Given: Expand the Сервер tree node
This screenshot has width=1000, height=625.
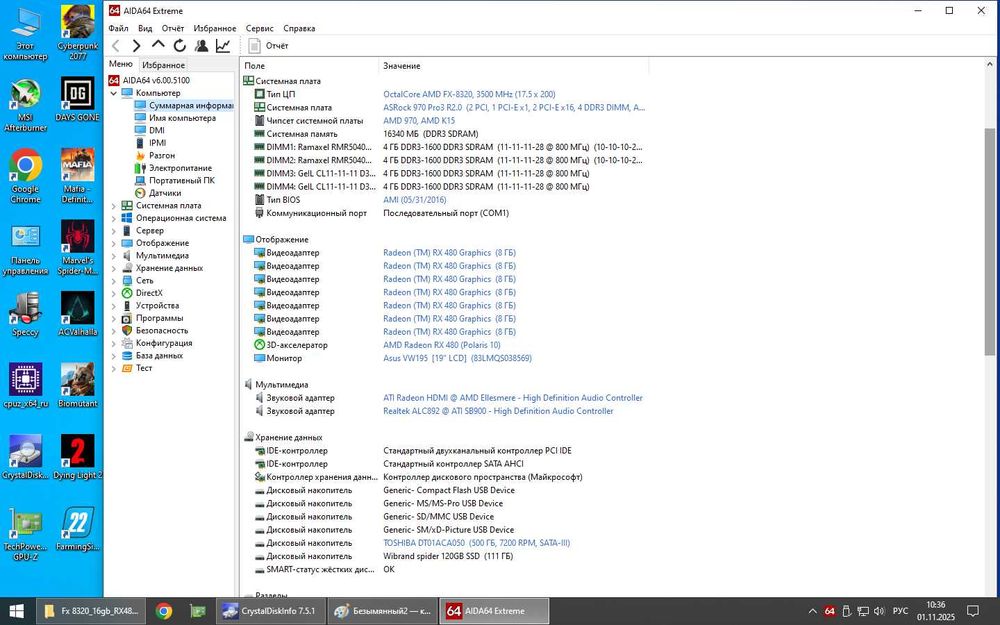Looking at the screenshot, I should click(114, 231).
